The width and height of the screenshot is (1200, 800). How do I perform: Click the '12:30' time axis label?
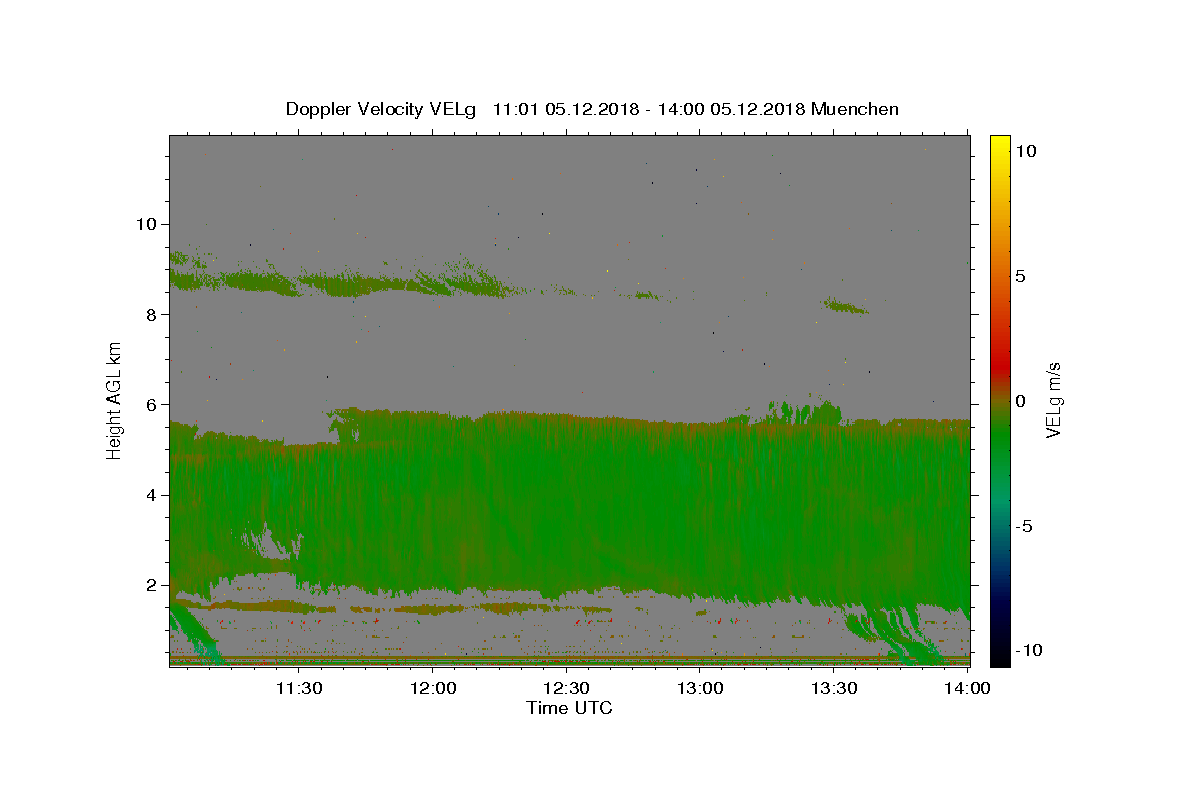[x=567, y=688]
